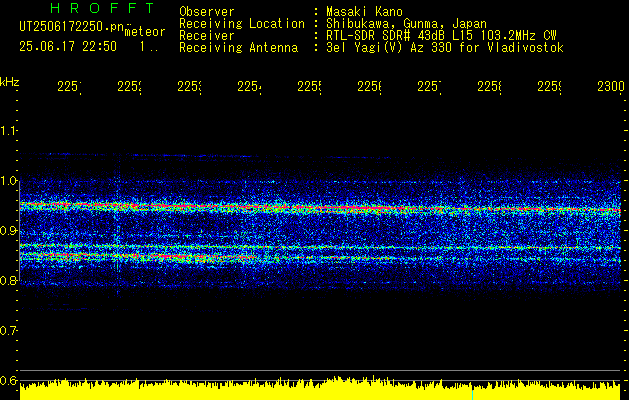Click the 0.8 frequency axis label

click(x=8, y=280)
